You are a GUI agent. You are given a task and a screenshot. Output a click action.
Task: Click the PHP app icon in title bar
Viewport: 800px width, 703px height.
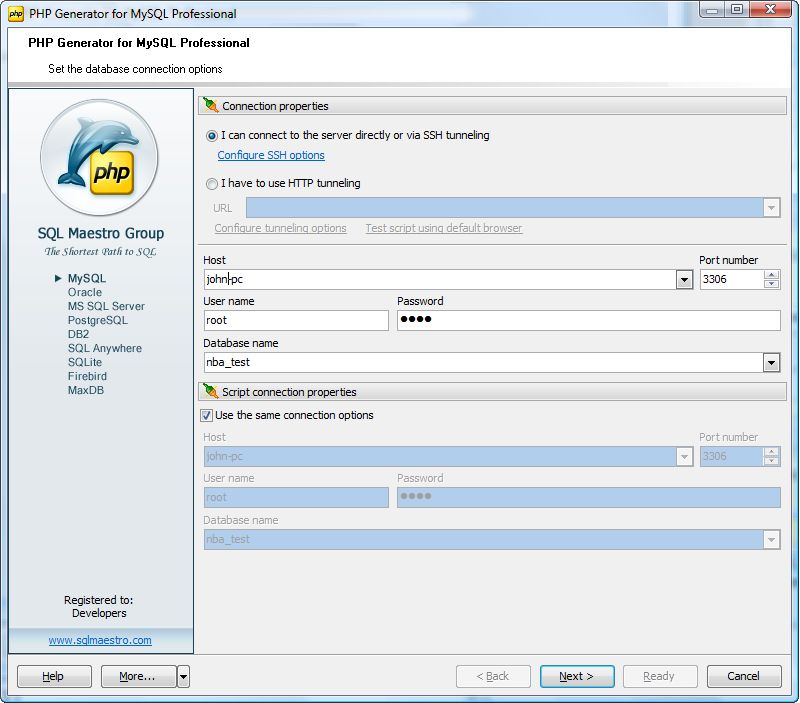tap(16, 14)
